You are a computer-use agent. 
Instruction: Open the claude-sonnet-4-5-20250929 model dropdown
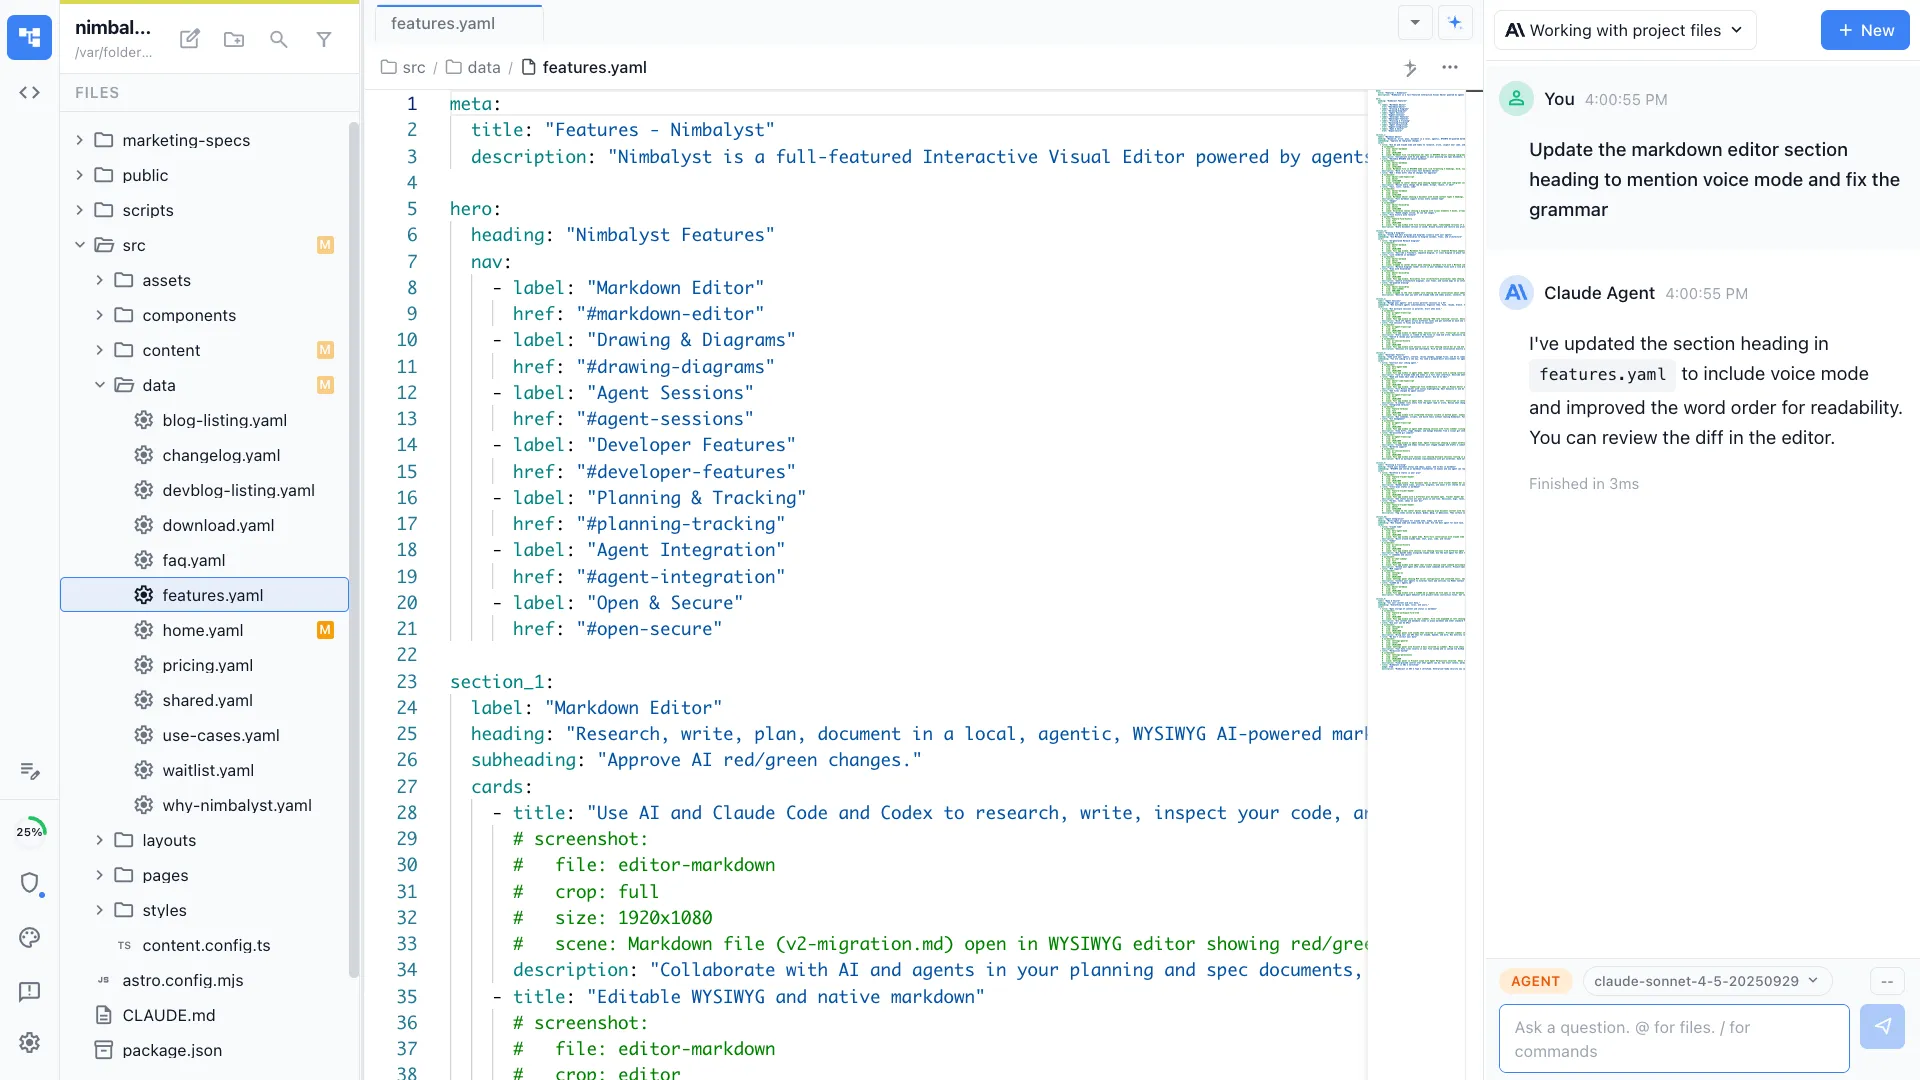point(1705,981)
